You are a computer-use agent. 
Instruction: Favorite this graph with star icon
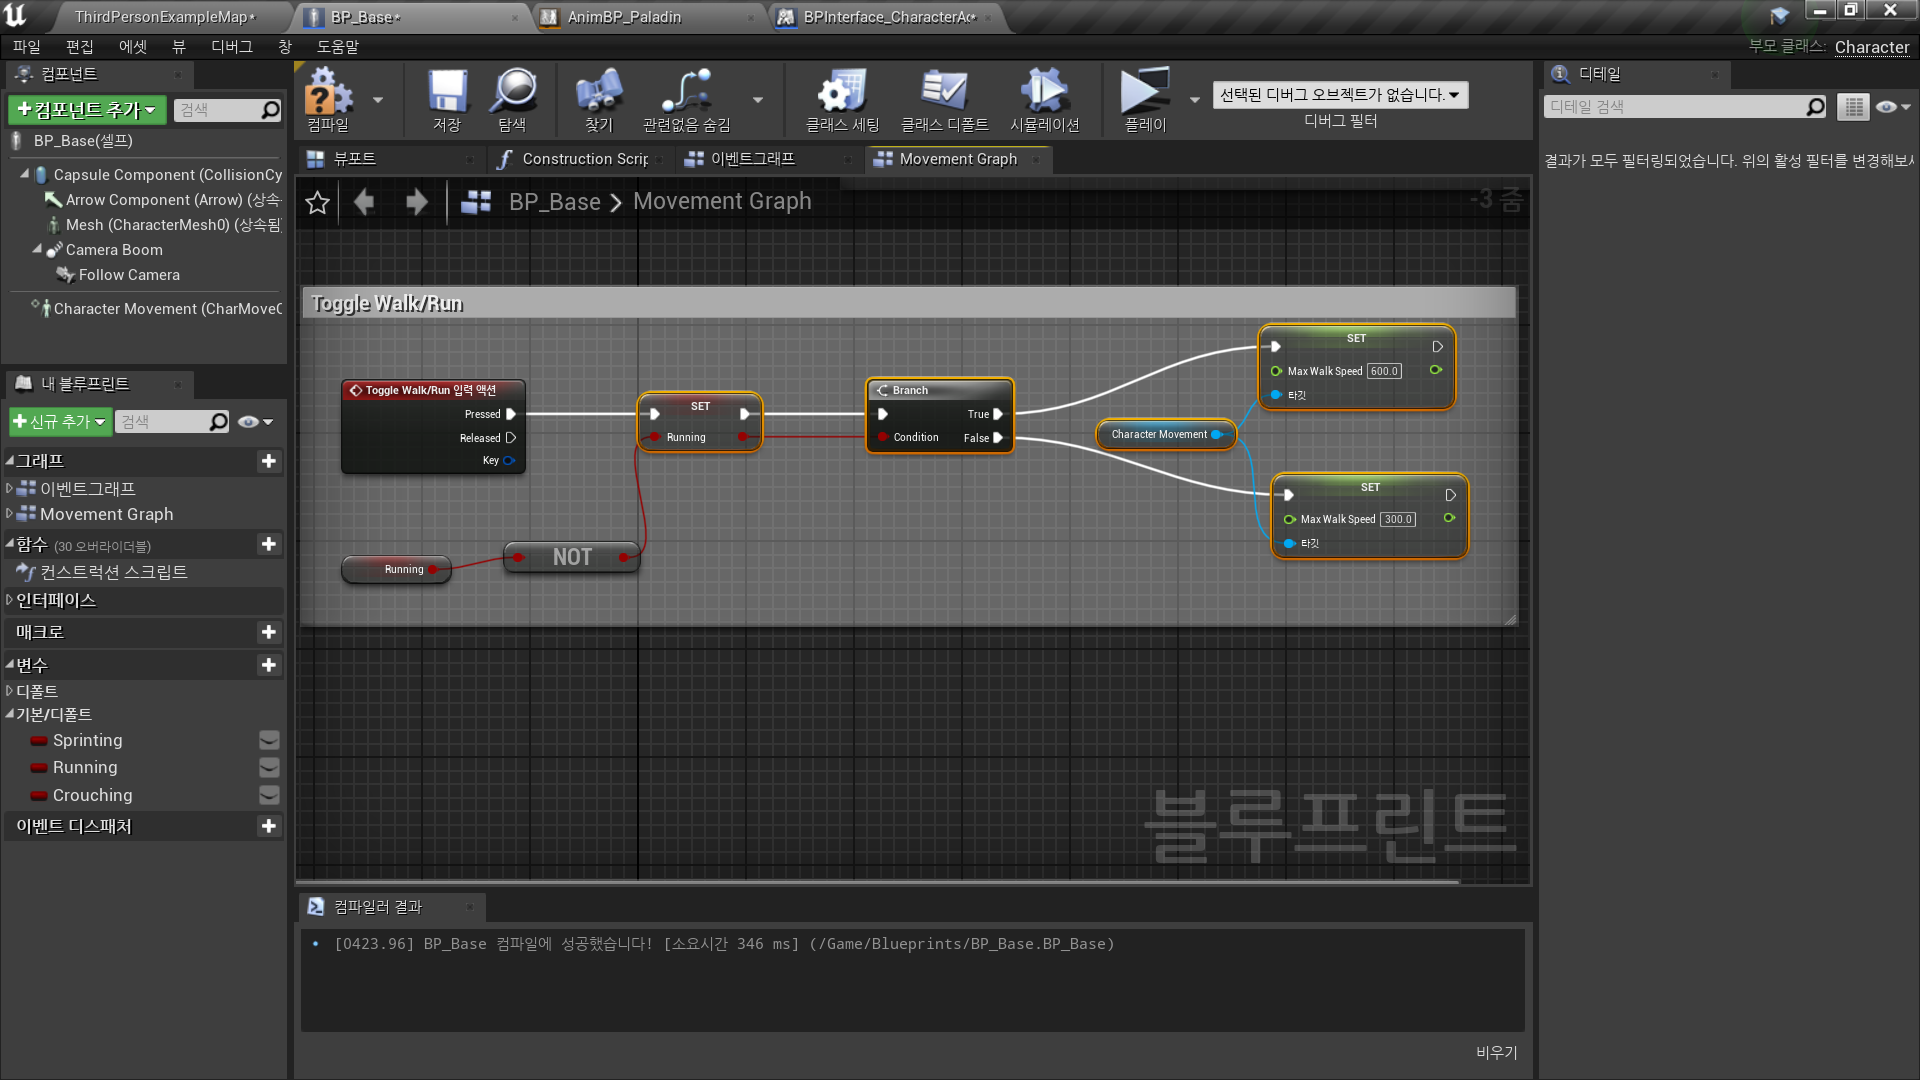[318, 203]
